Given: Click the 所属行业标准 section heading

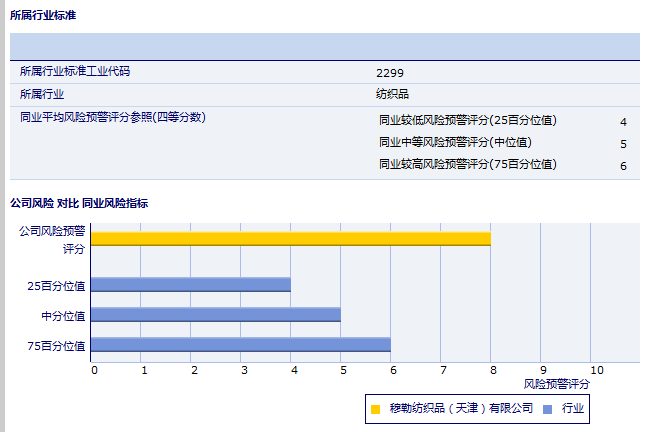Looking at the screenshot, I should pos(42,16).
